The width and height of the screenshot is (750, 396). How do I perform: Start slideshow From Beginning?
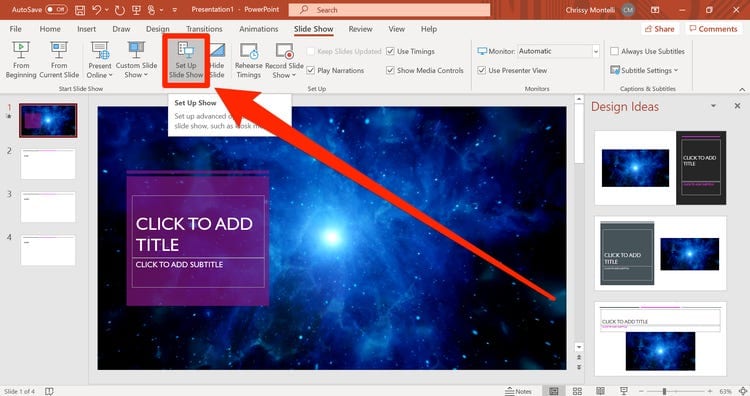(x=21, y=60)
